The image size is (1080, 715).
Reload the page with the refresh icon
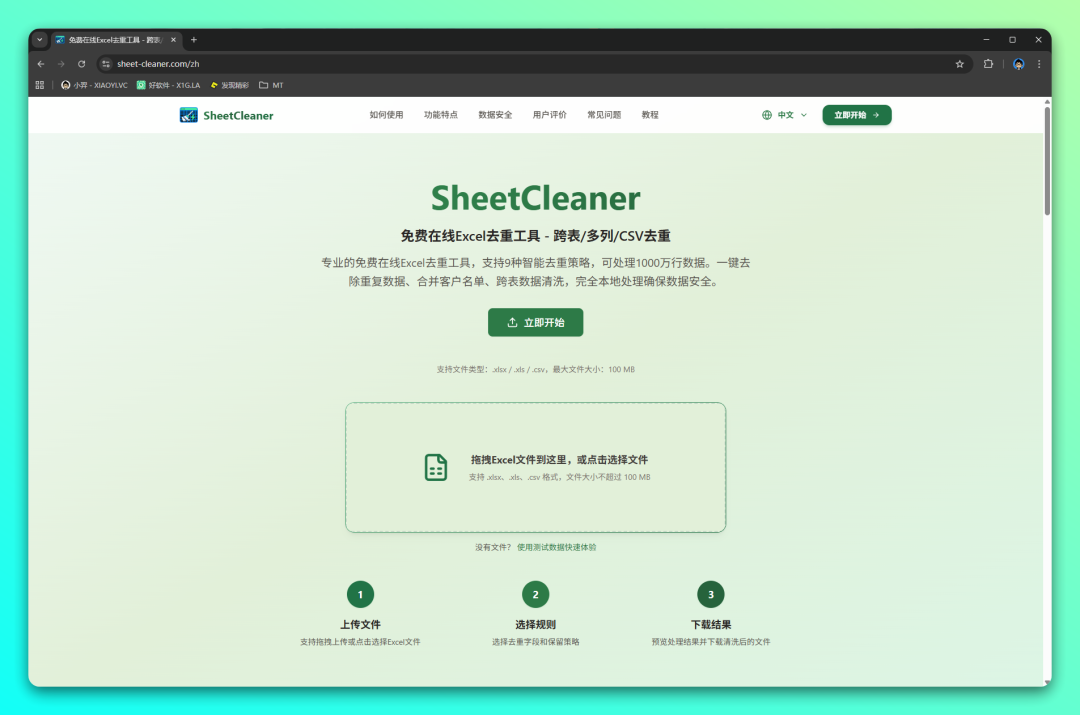81,64
